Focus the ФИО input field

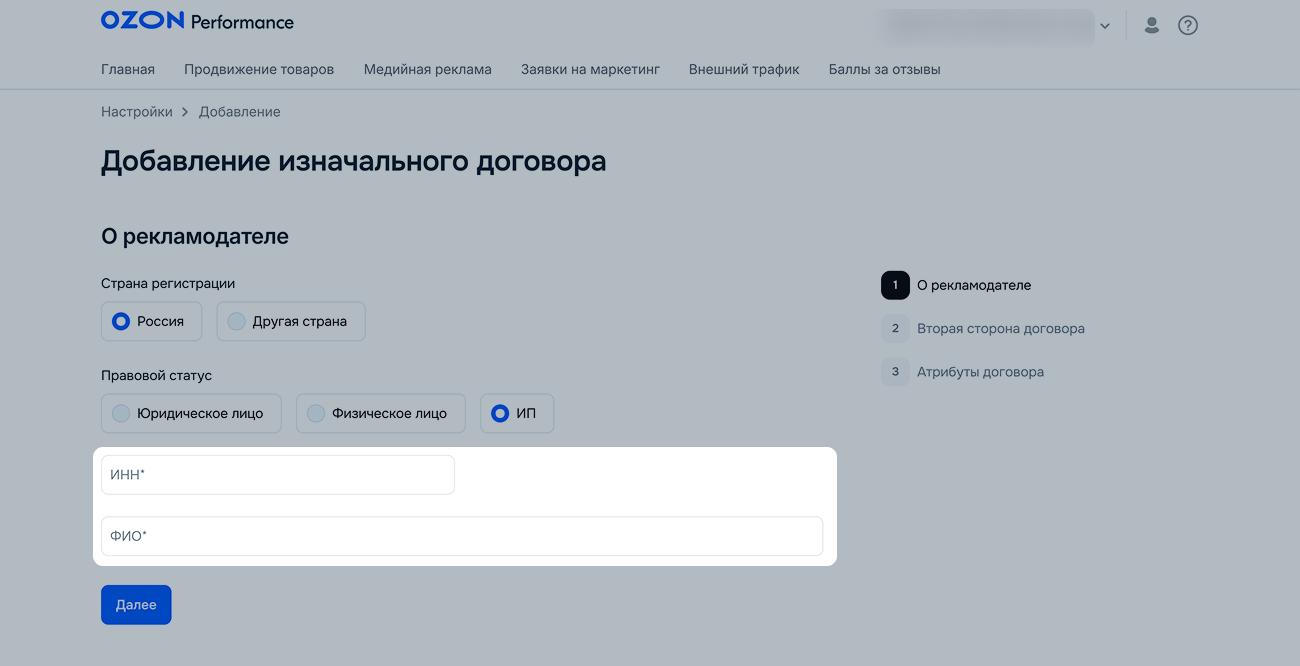pos(462,536)
